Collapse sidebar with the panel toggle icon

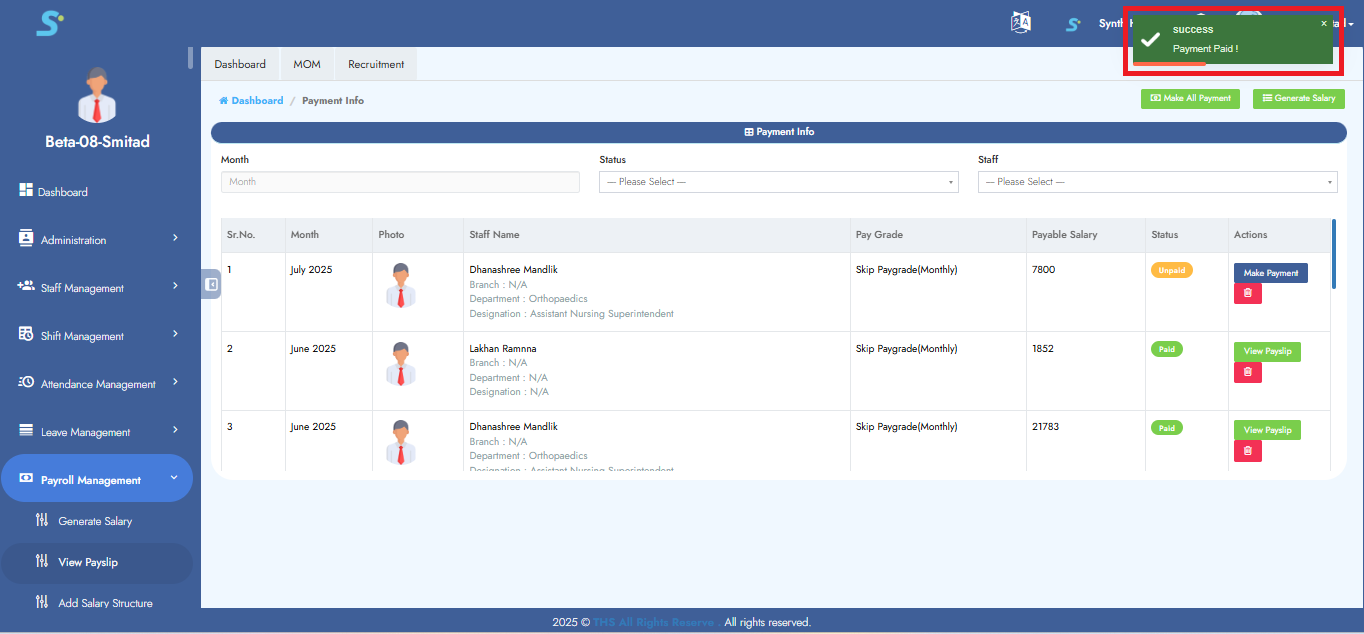(211, 284)
